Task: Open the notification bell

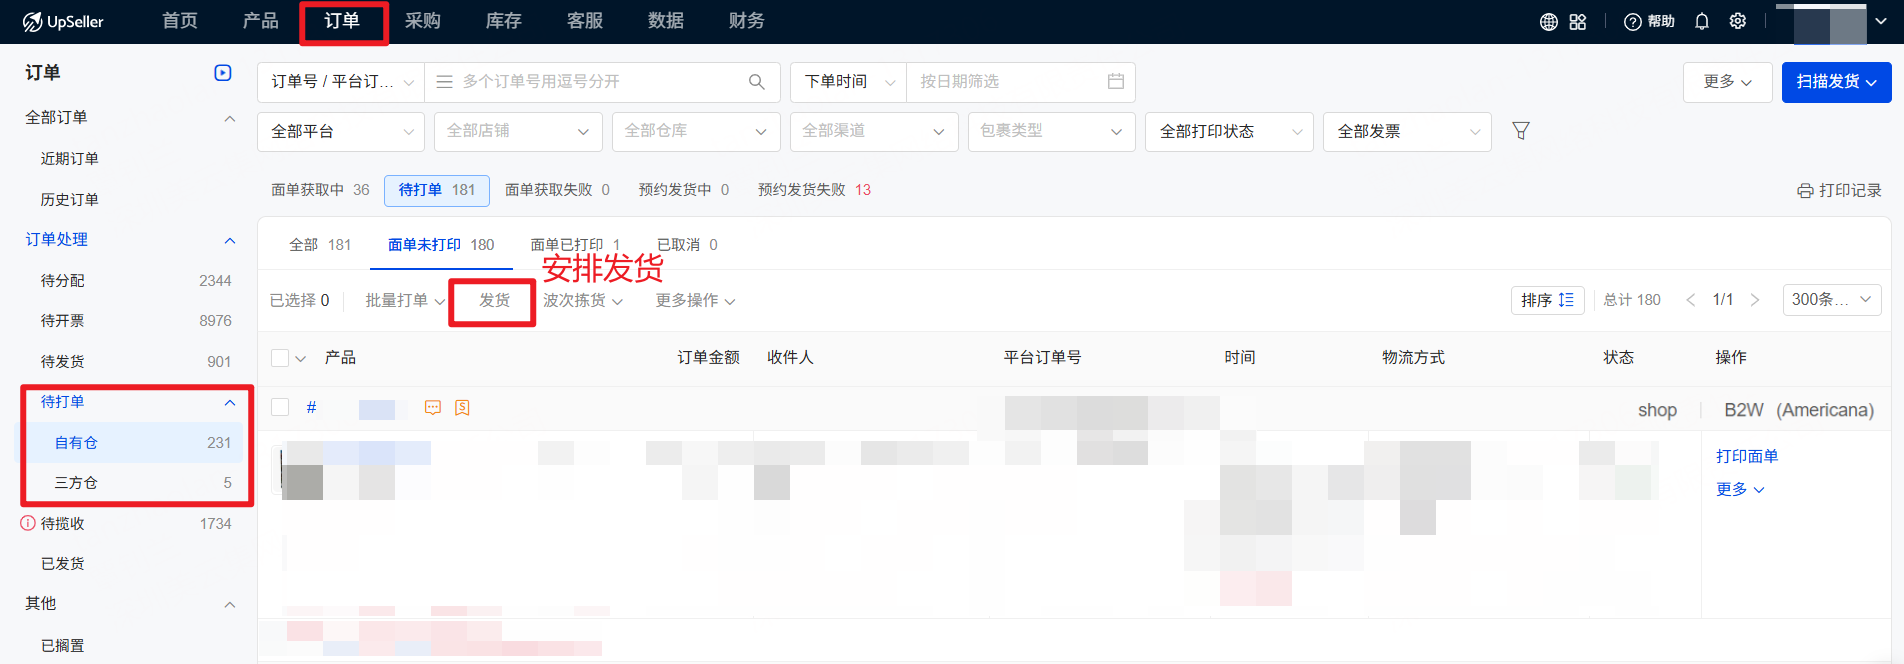Action: [x=1701, y=22]
